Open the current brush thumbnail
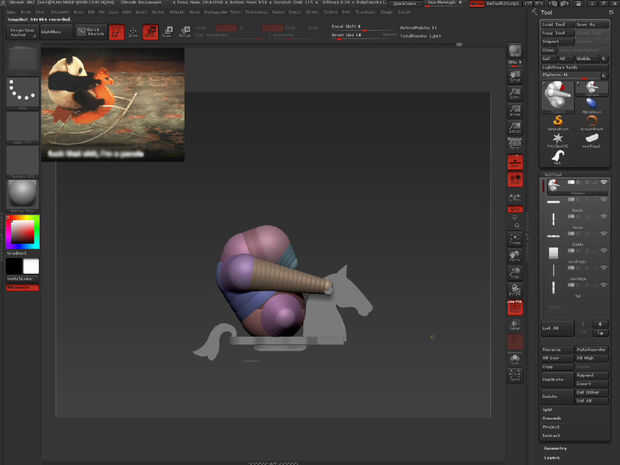620x465 pixels. [x=22, y=60]
